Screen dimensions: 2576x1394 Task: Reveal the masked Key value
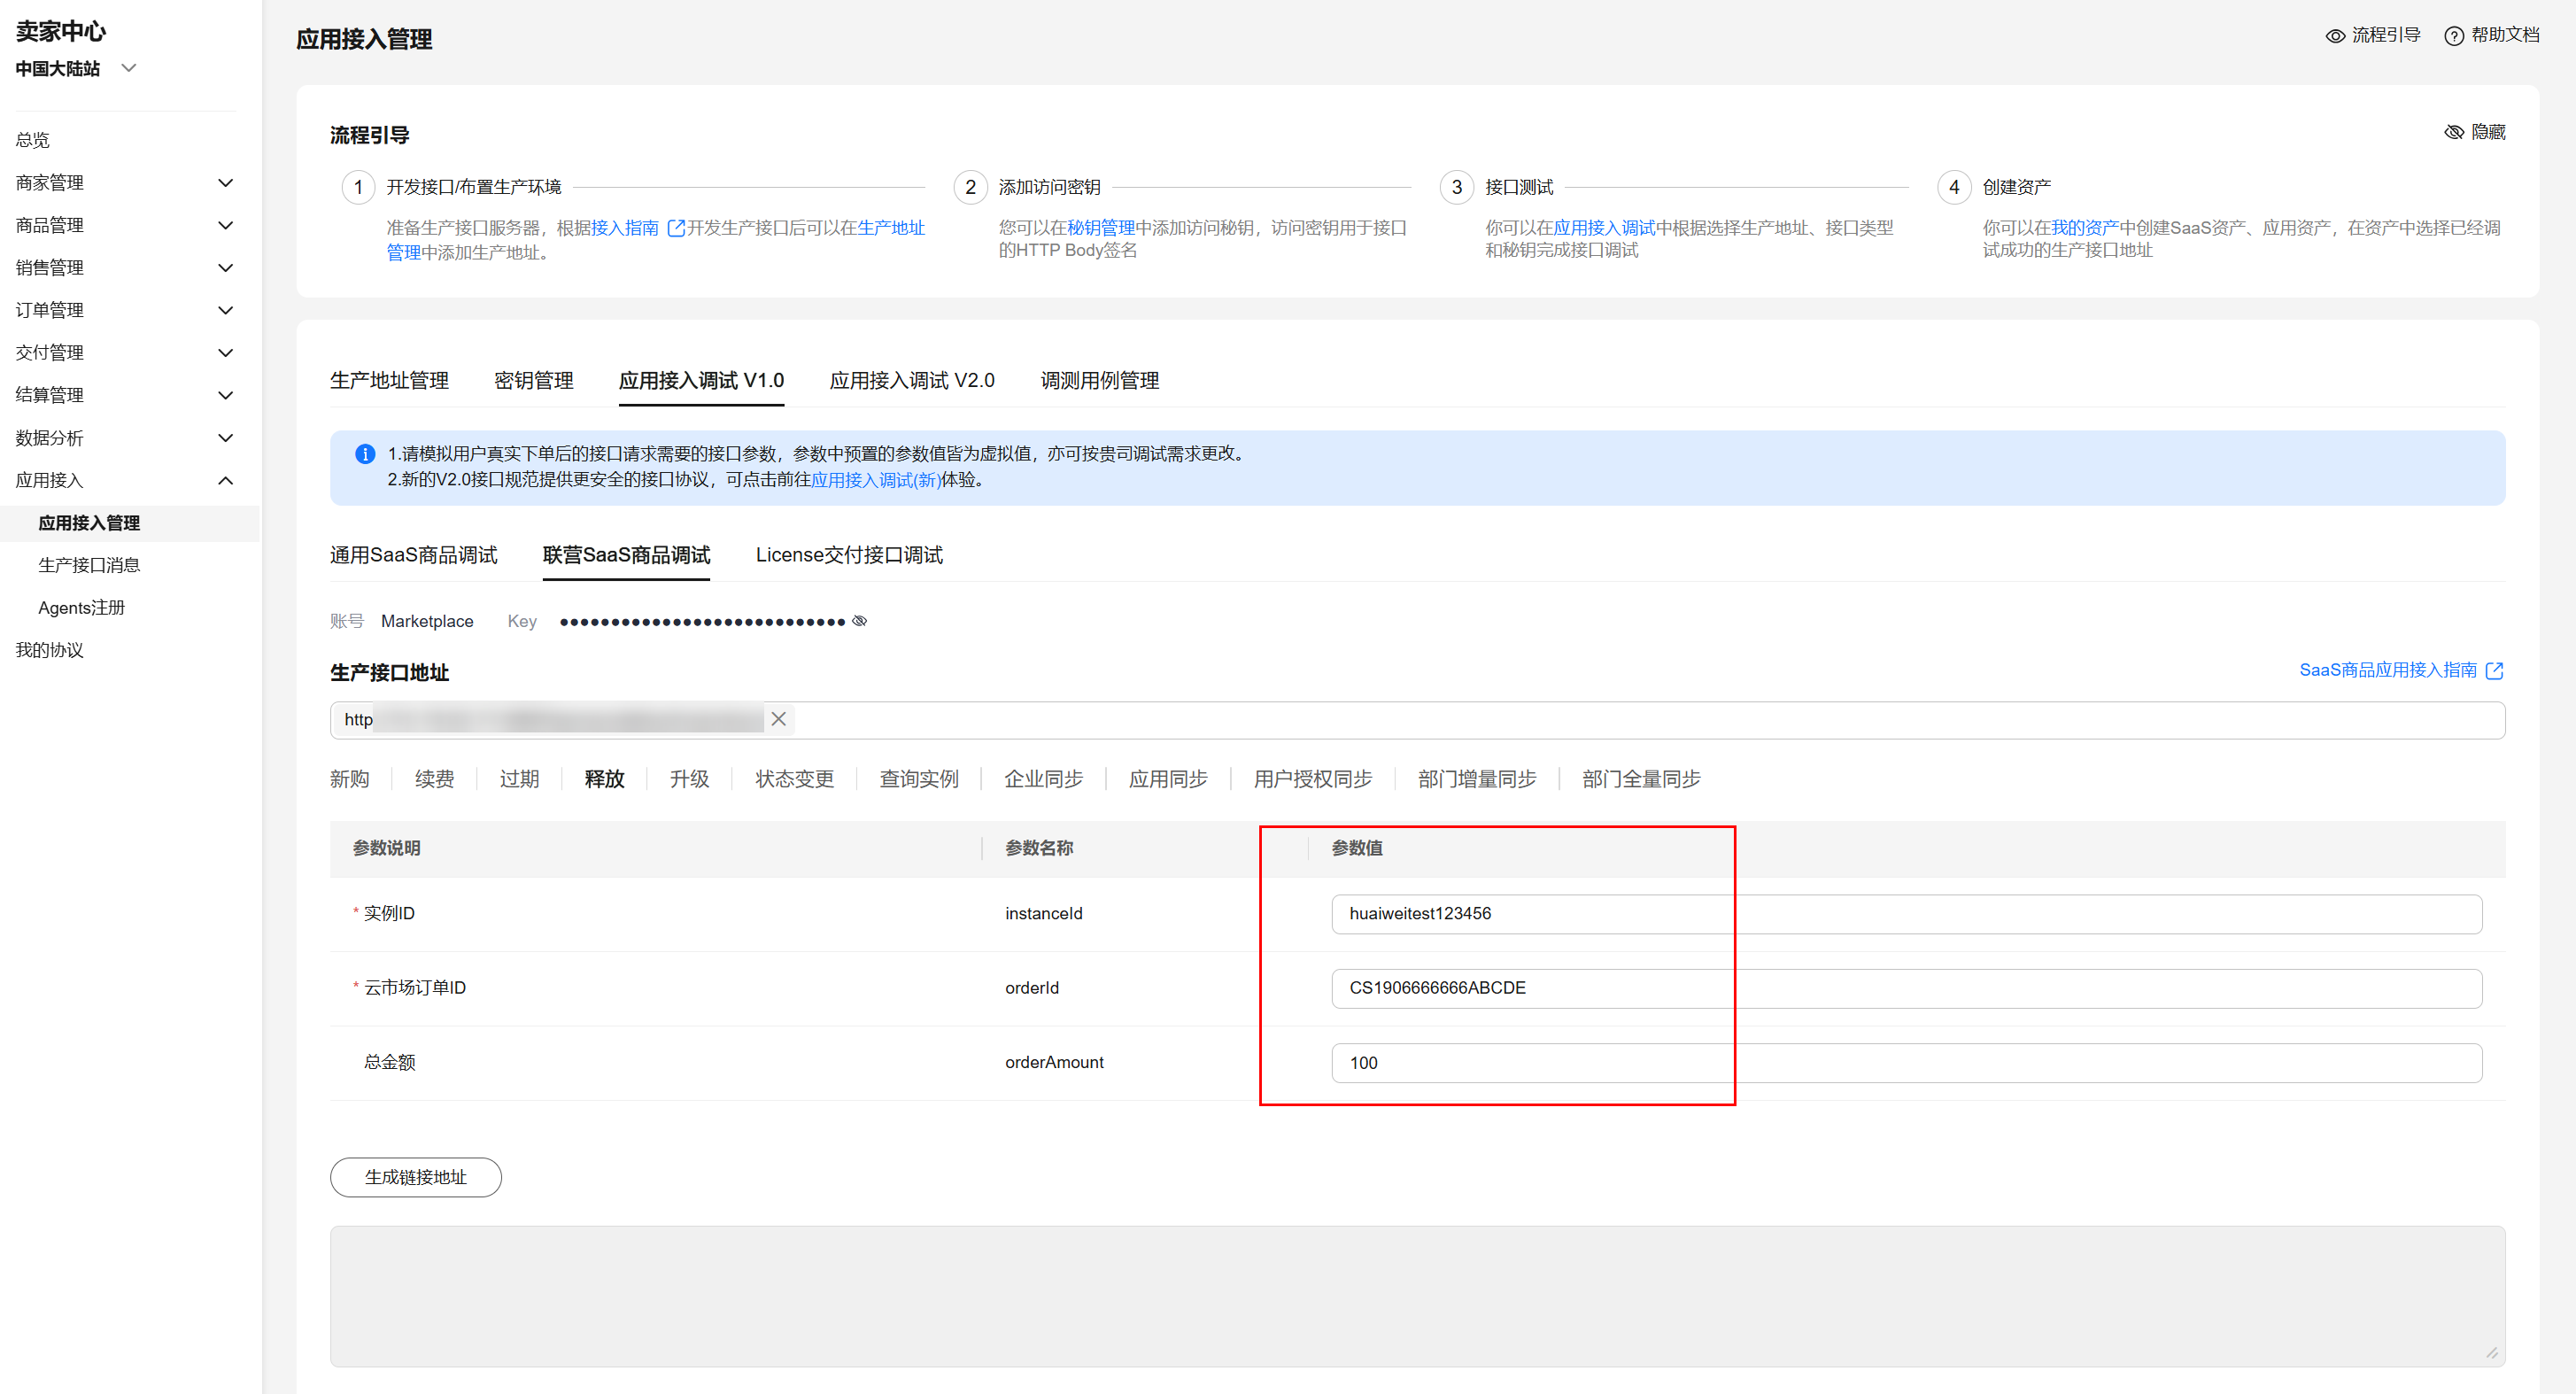click(x=859, y=621)
